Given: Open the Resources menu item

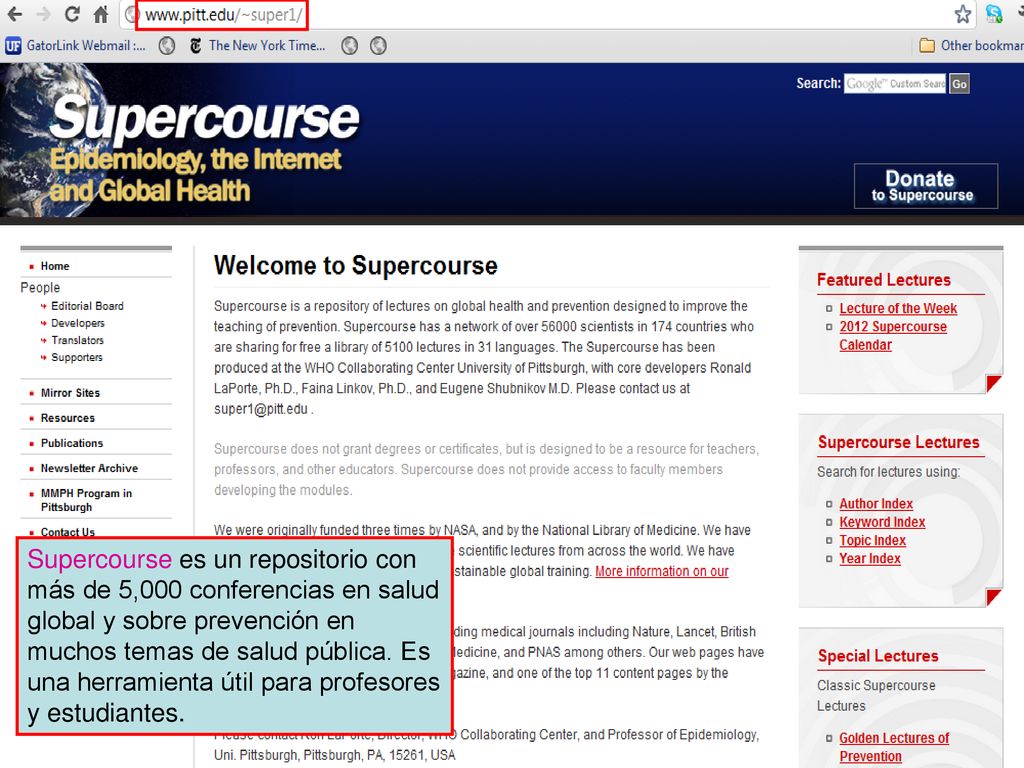Looking at the screenshot, I should click(68, 418).
